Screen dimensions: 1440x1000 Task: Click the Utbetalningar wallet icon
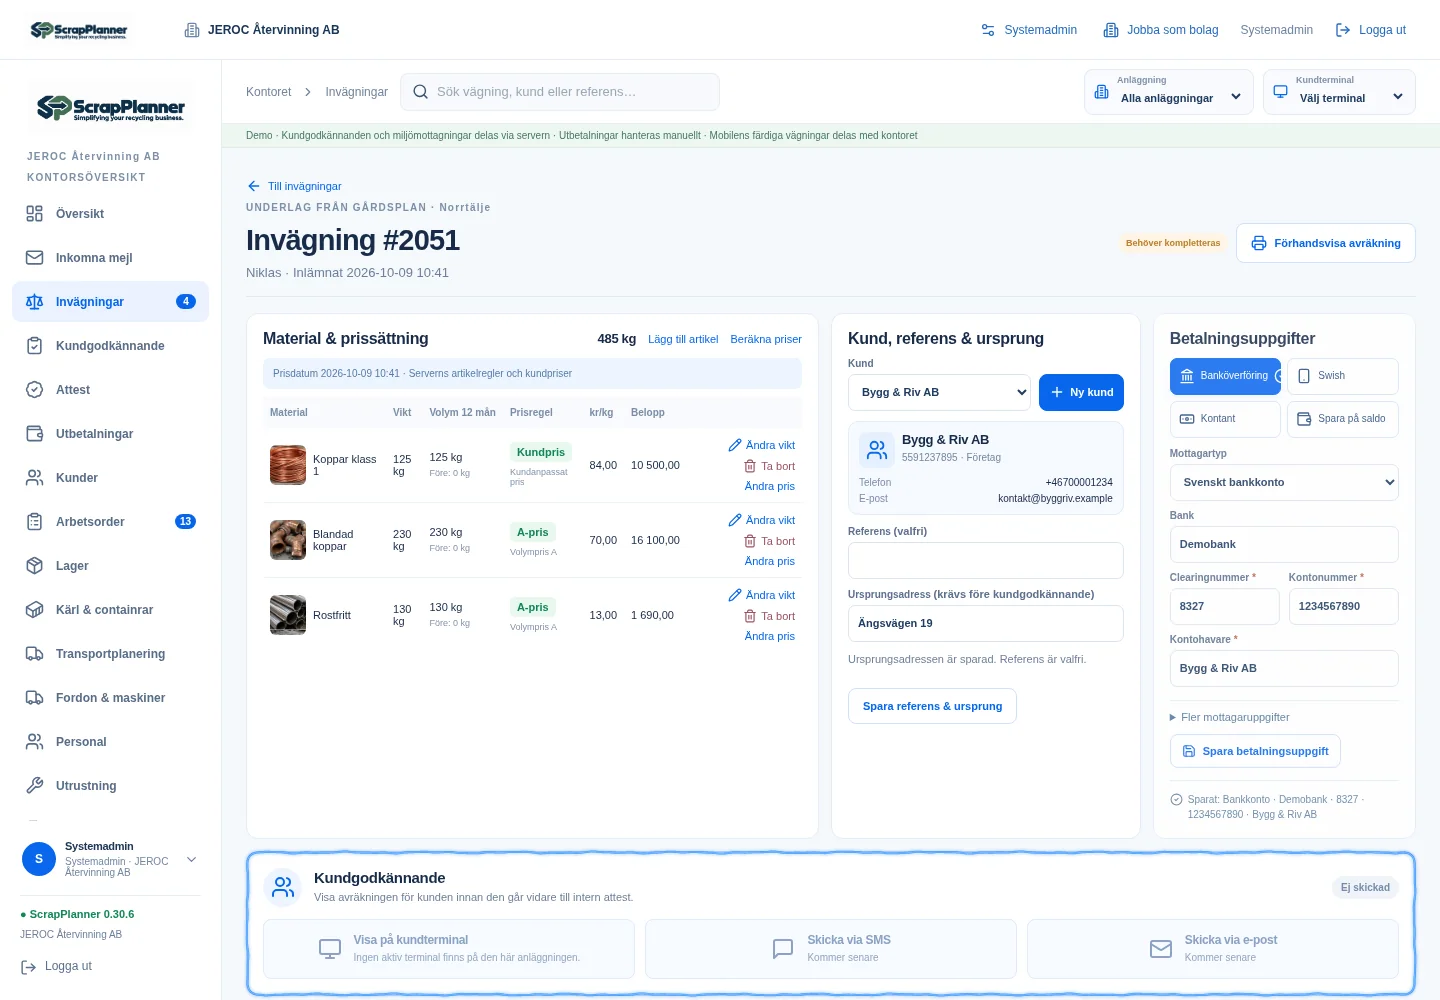pos(35,434)
